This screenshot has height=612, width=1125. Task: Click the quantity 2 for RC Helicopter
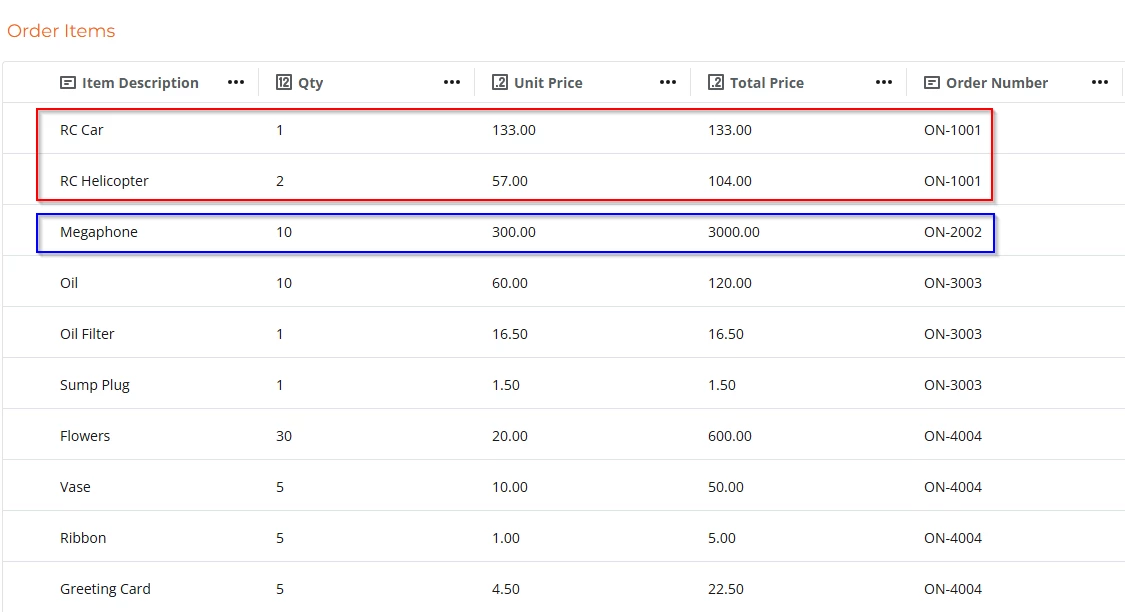pyautogui.click(x=280, y=181)
